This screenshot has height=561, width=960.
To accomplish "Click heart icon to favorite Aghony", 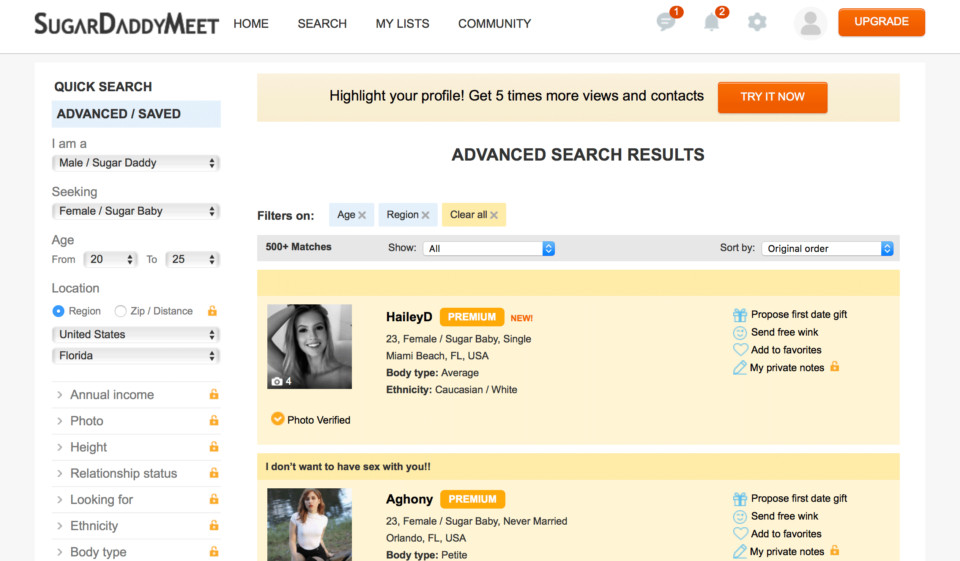I will pyautogui.click(x=740, y=534).
